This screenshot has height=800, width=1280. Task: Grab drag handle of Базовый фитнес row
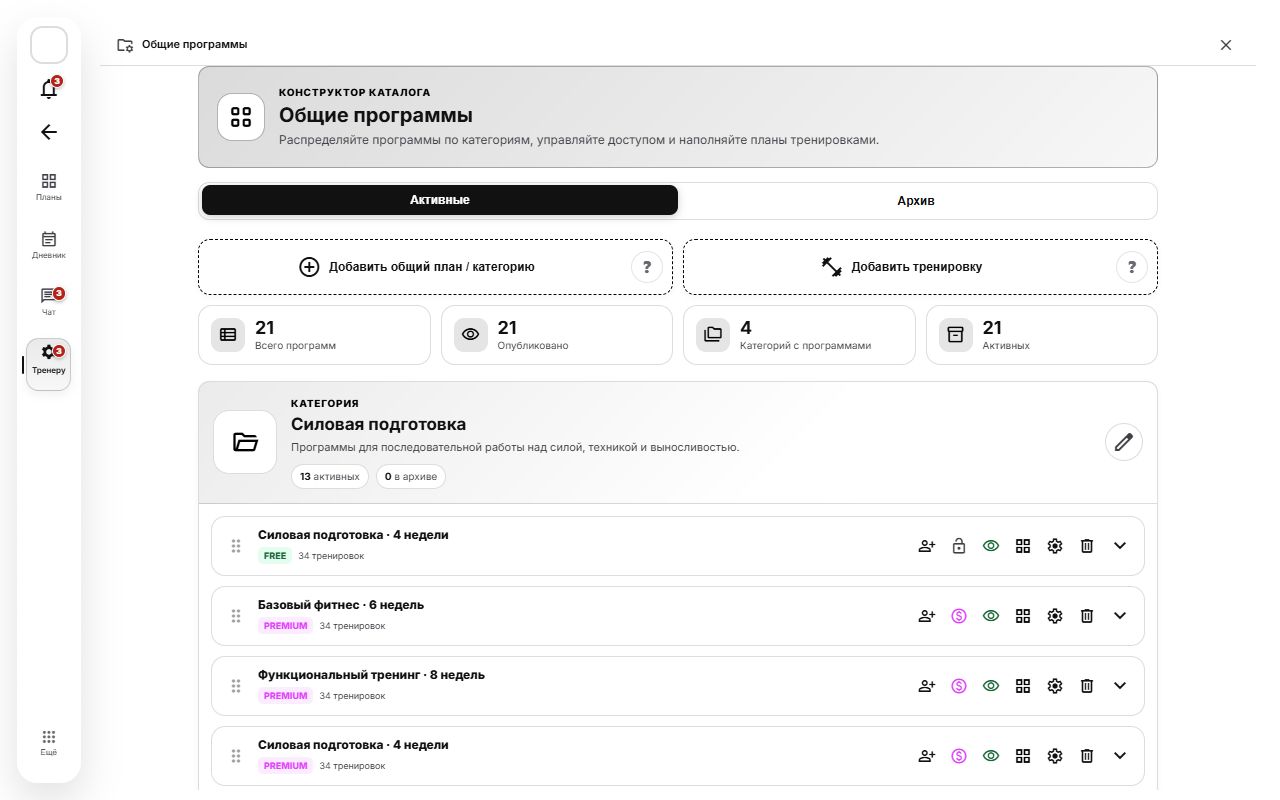pyautogui.click(x=236, y=616)
